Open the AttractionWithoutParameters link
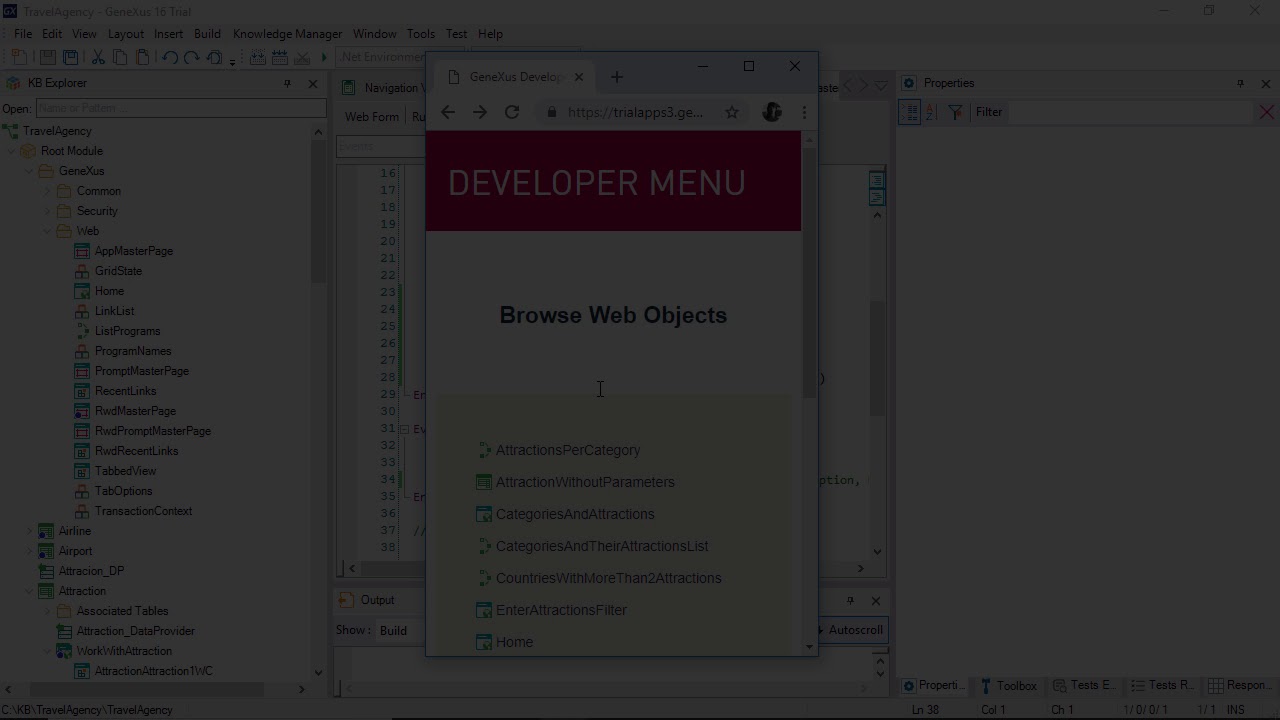Image resolution: width=1280 pixels, height=720 pixels. (x=585, y=482)
